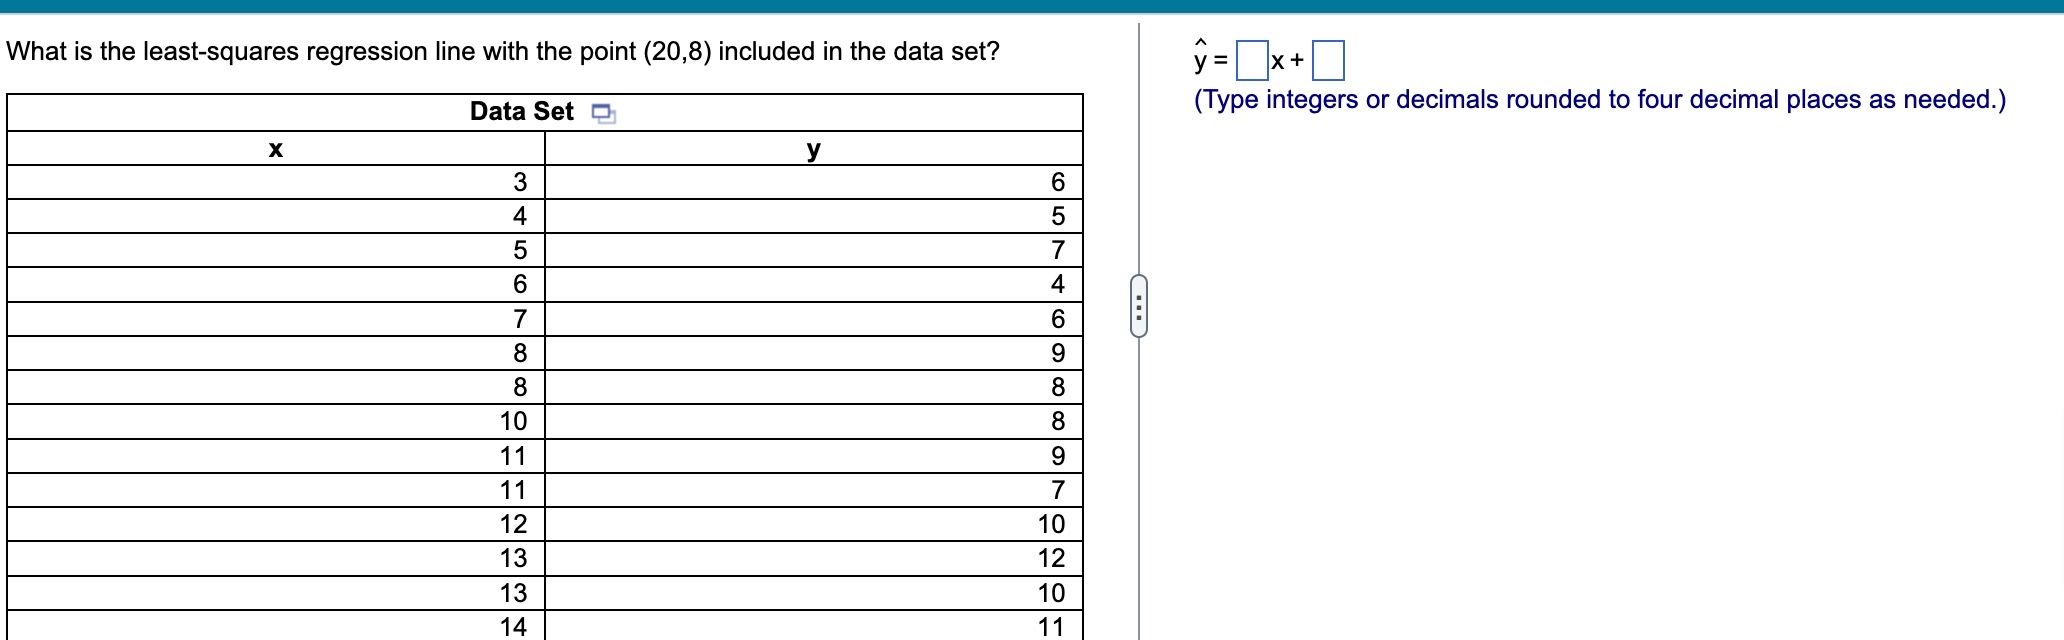This screenshot has height=640, width=2064.
Task: Click the y column header
Action: (x=814, y=149)
